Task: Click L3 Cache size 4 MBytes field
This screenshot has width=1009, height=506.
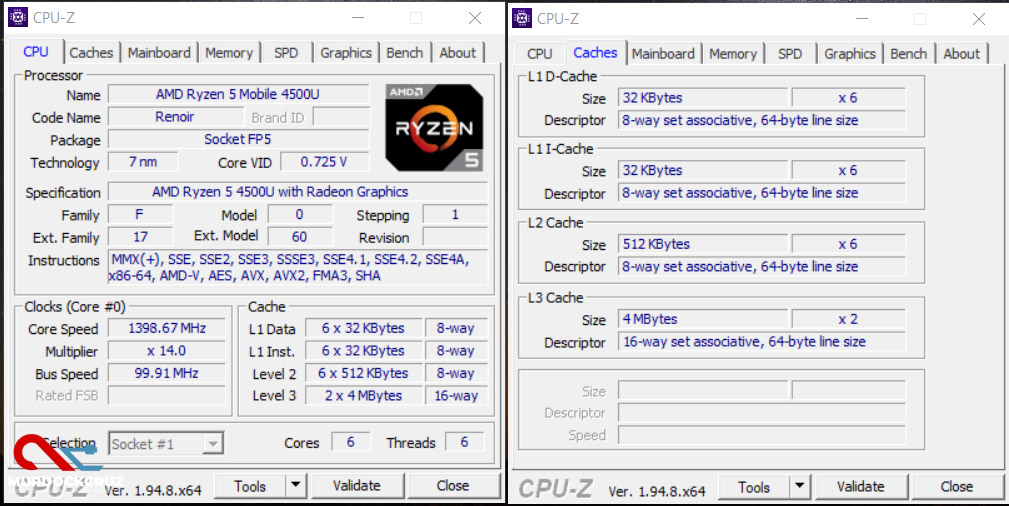Action: [x=703, y=319]
